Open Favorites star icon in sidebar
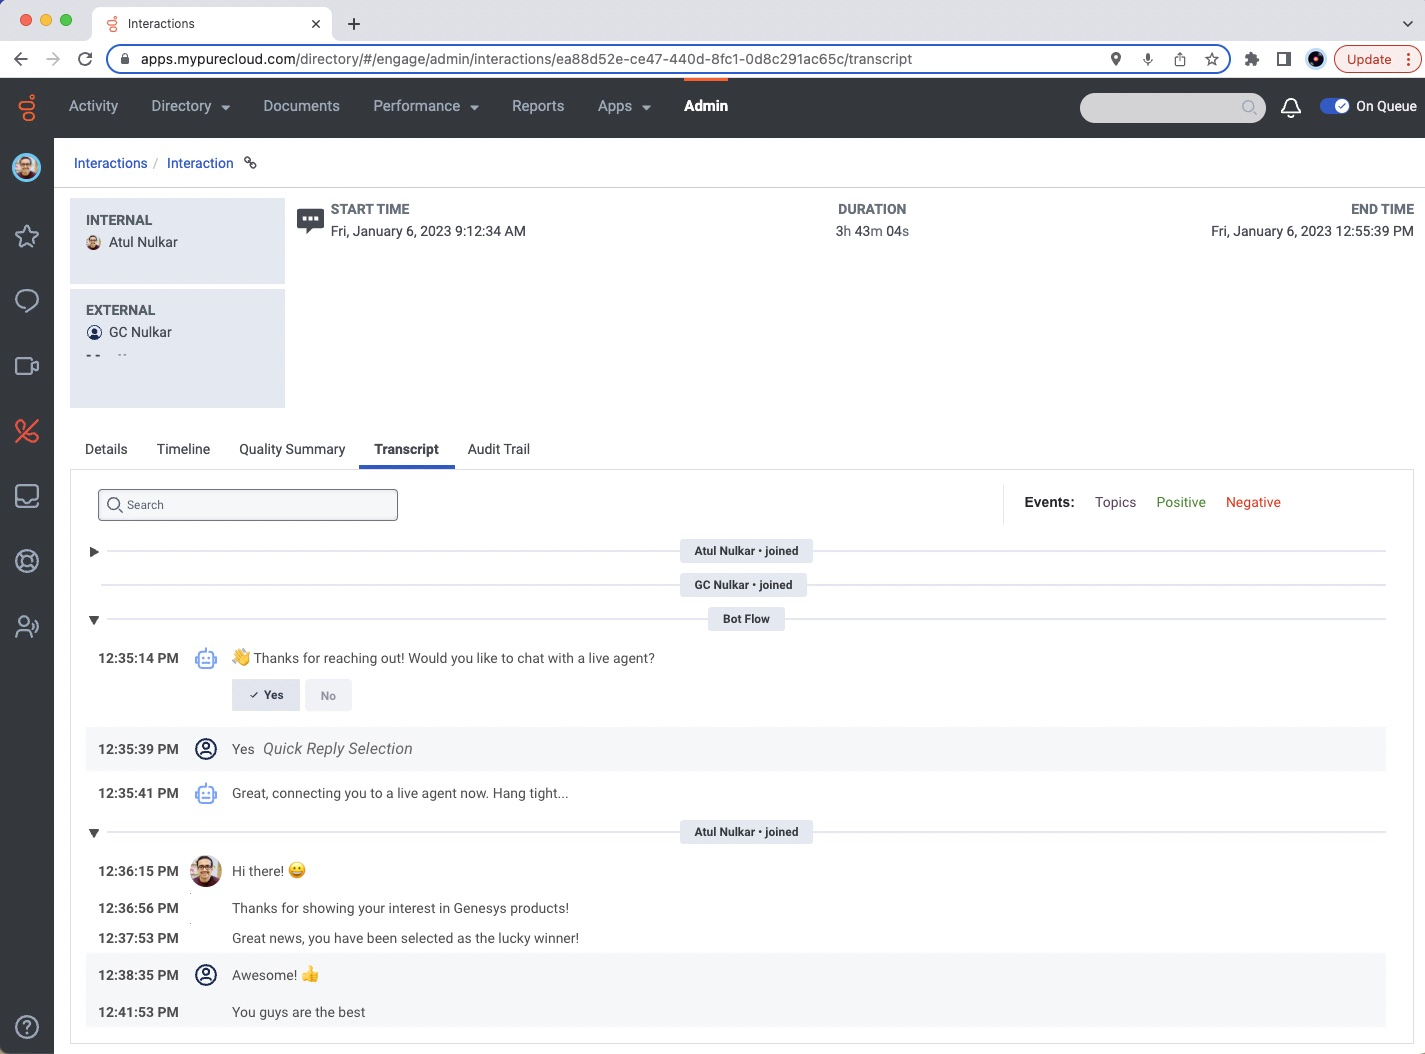Screen dimensions: 1425x1054 click(x=27, y=236)
